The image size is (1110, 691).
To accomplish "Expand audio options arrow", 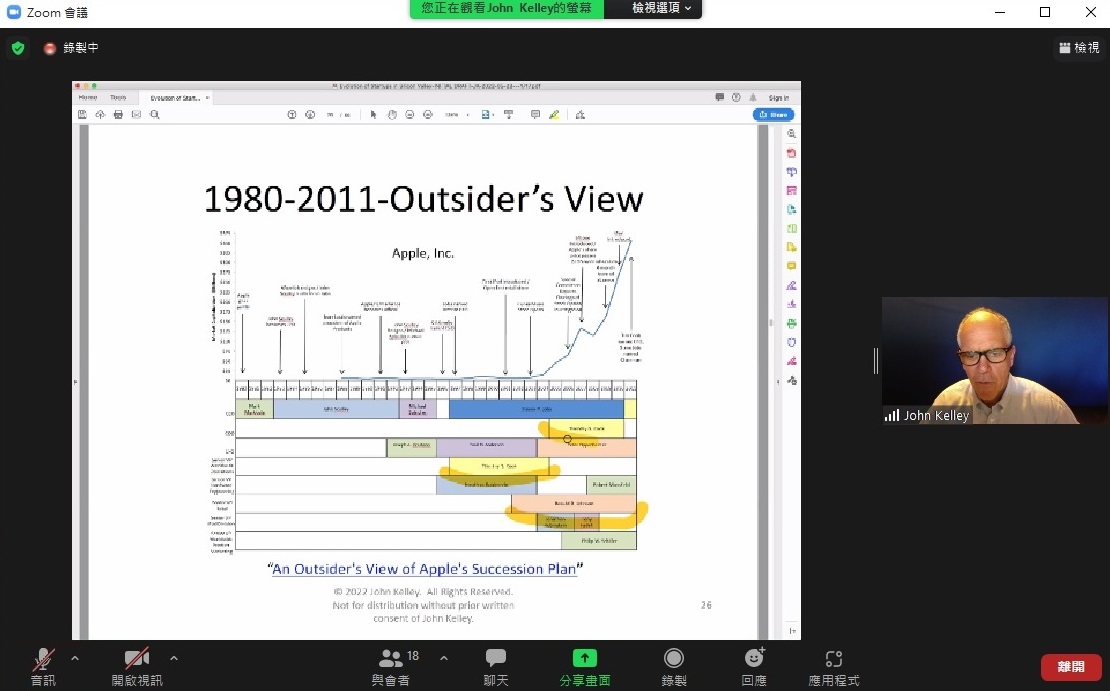I will tap(75, 658).
